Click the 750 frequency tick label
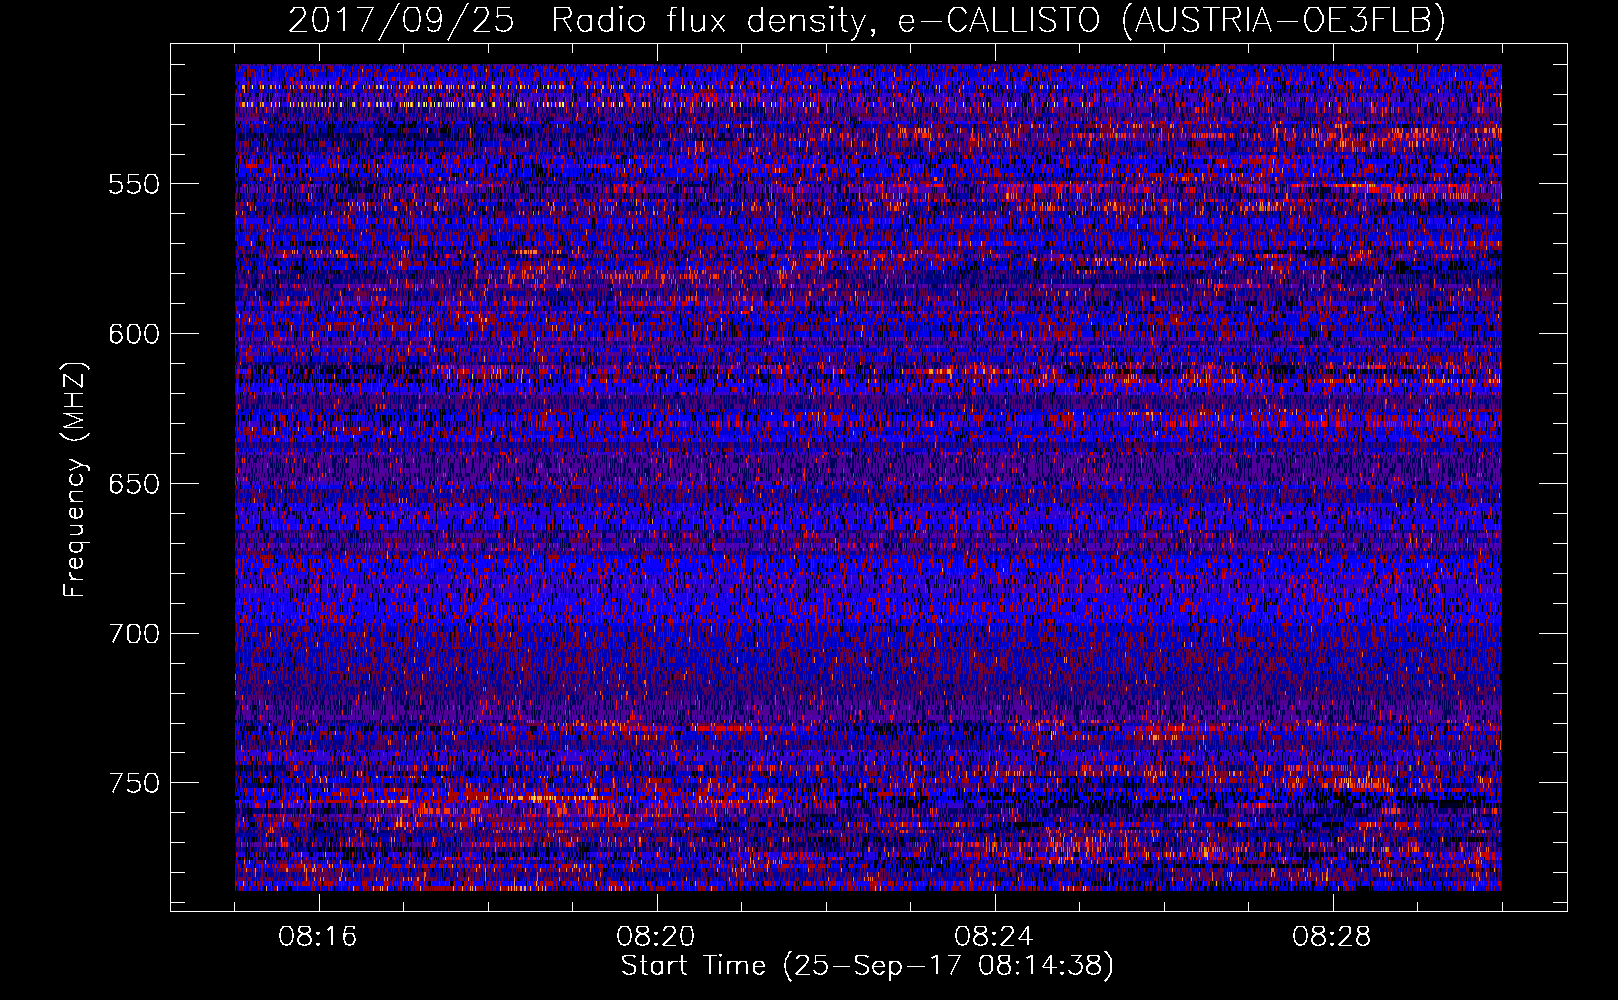This screenshot has height=1000, width=1618. pyautogui.click(x=134, y=783)
